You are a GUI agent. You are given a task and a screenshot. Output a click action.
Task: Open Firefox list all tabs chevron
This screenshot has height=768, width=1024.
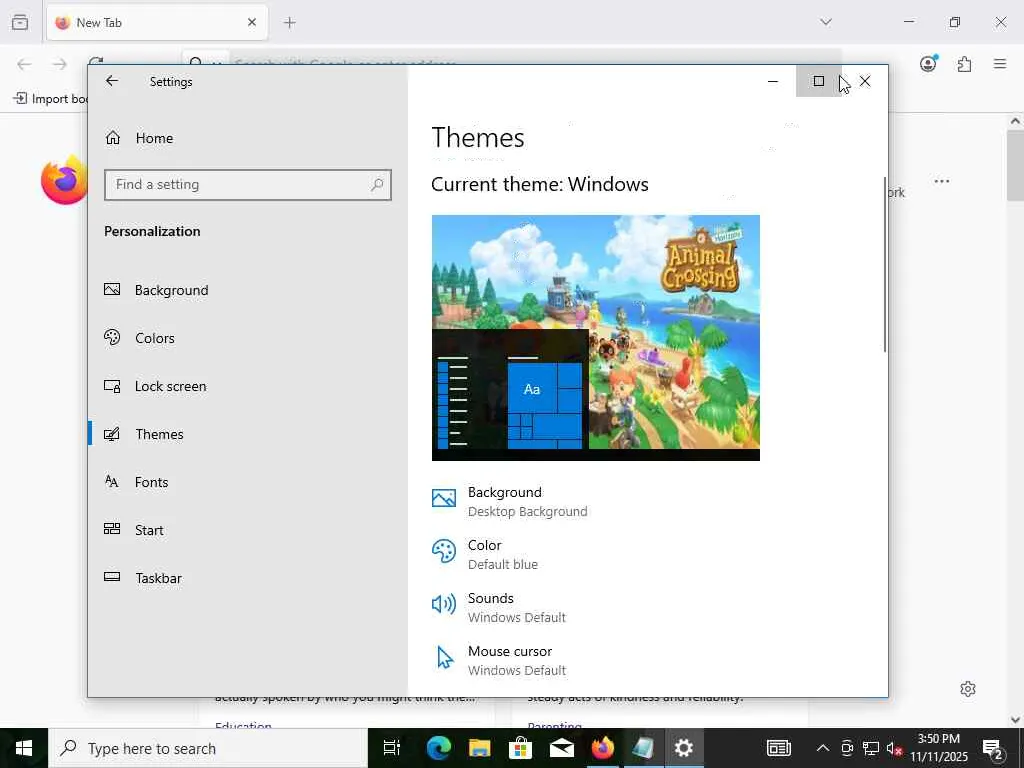click(x=826, y=22)
